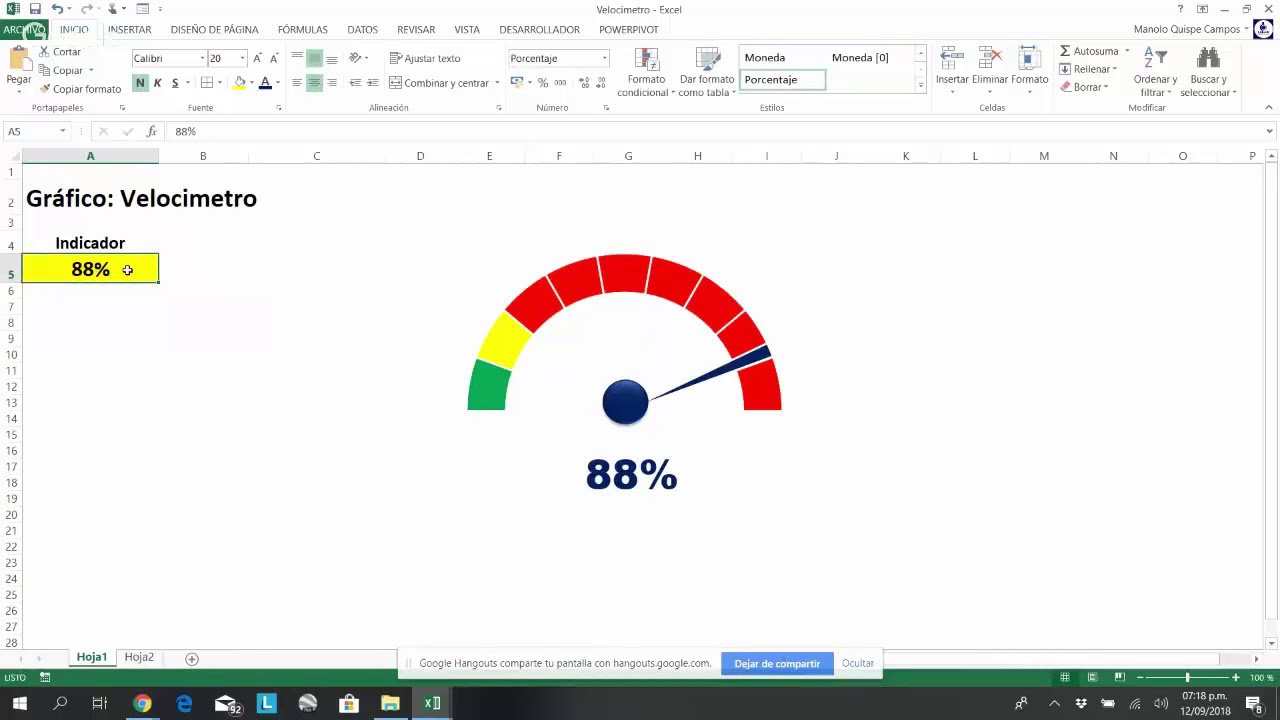
Task: Toggle bold (N) formatting
Action: (140, 83)
